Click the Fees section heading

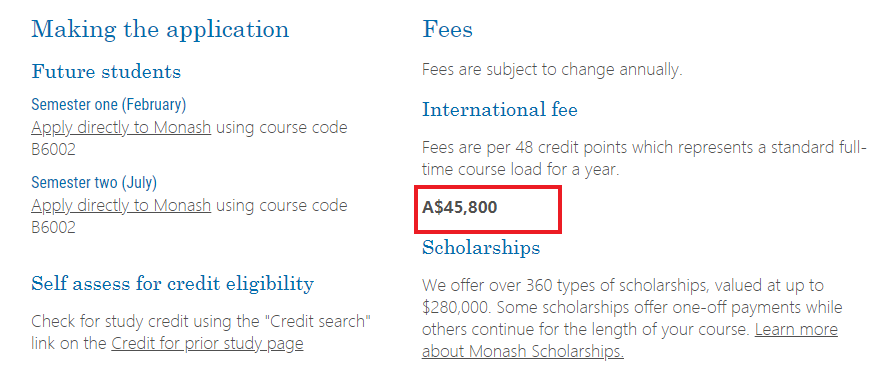447,29
